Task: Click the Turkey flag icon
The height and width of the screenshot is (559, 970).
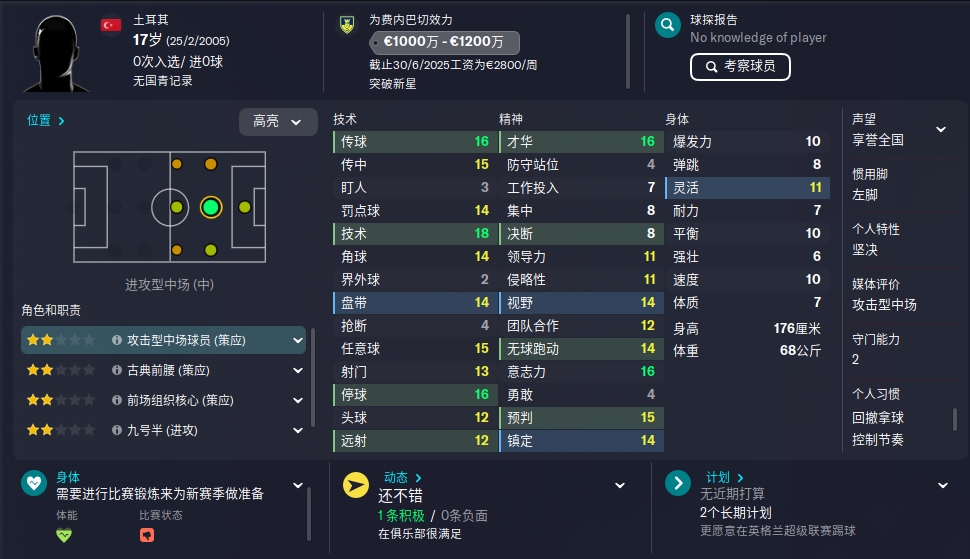Action: (111, 25)
